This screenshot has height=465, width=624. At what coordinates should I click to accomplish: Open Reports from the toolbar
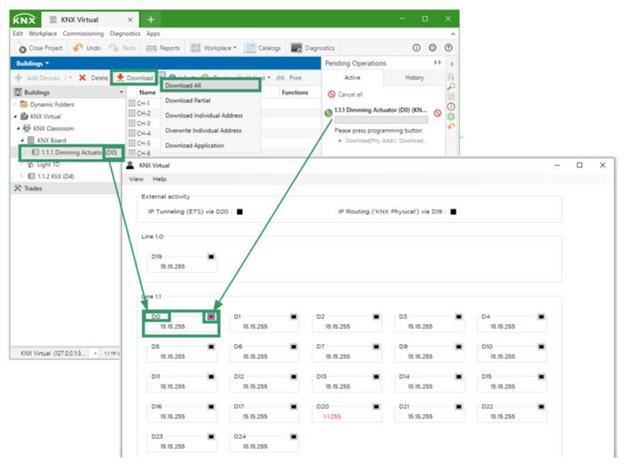pyautogui.click(x=162, y=47)
